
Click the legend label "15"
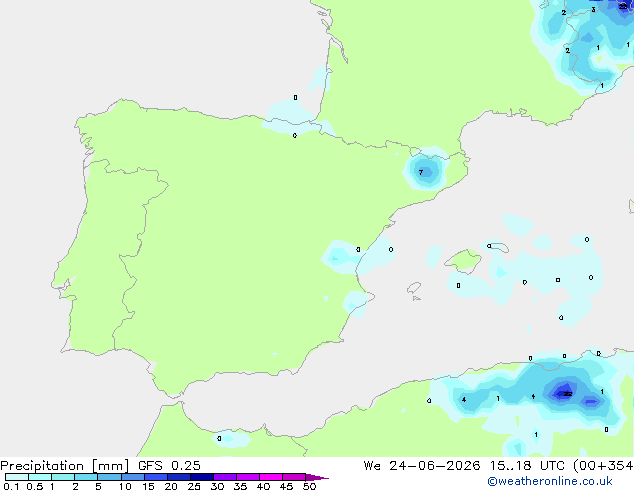click(148, 486)
